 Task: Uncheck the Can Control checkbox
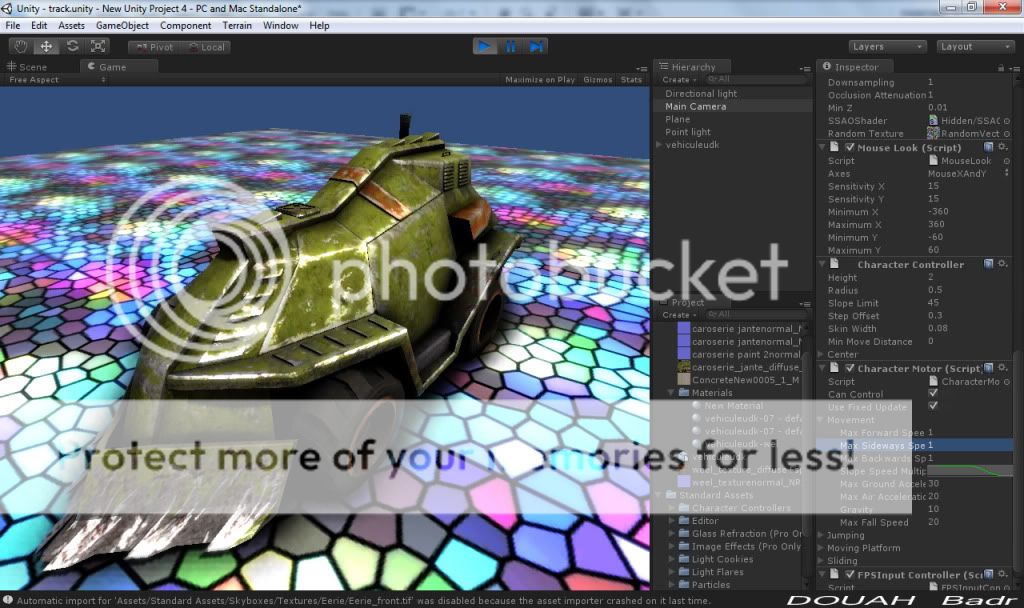click(x=933, y=393)
